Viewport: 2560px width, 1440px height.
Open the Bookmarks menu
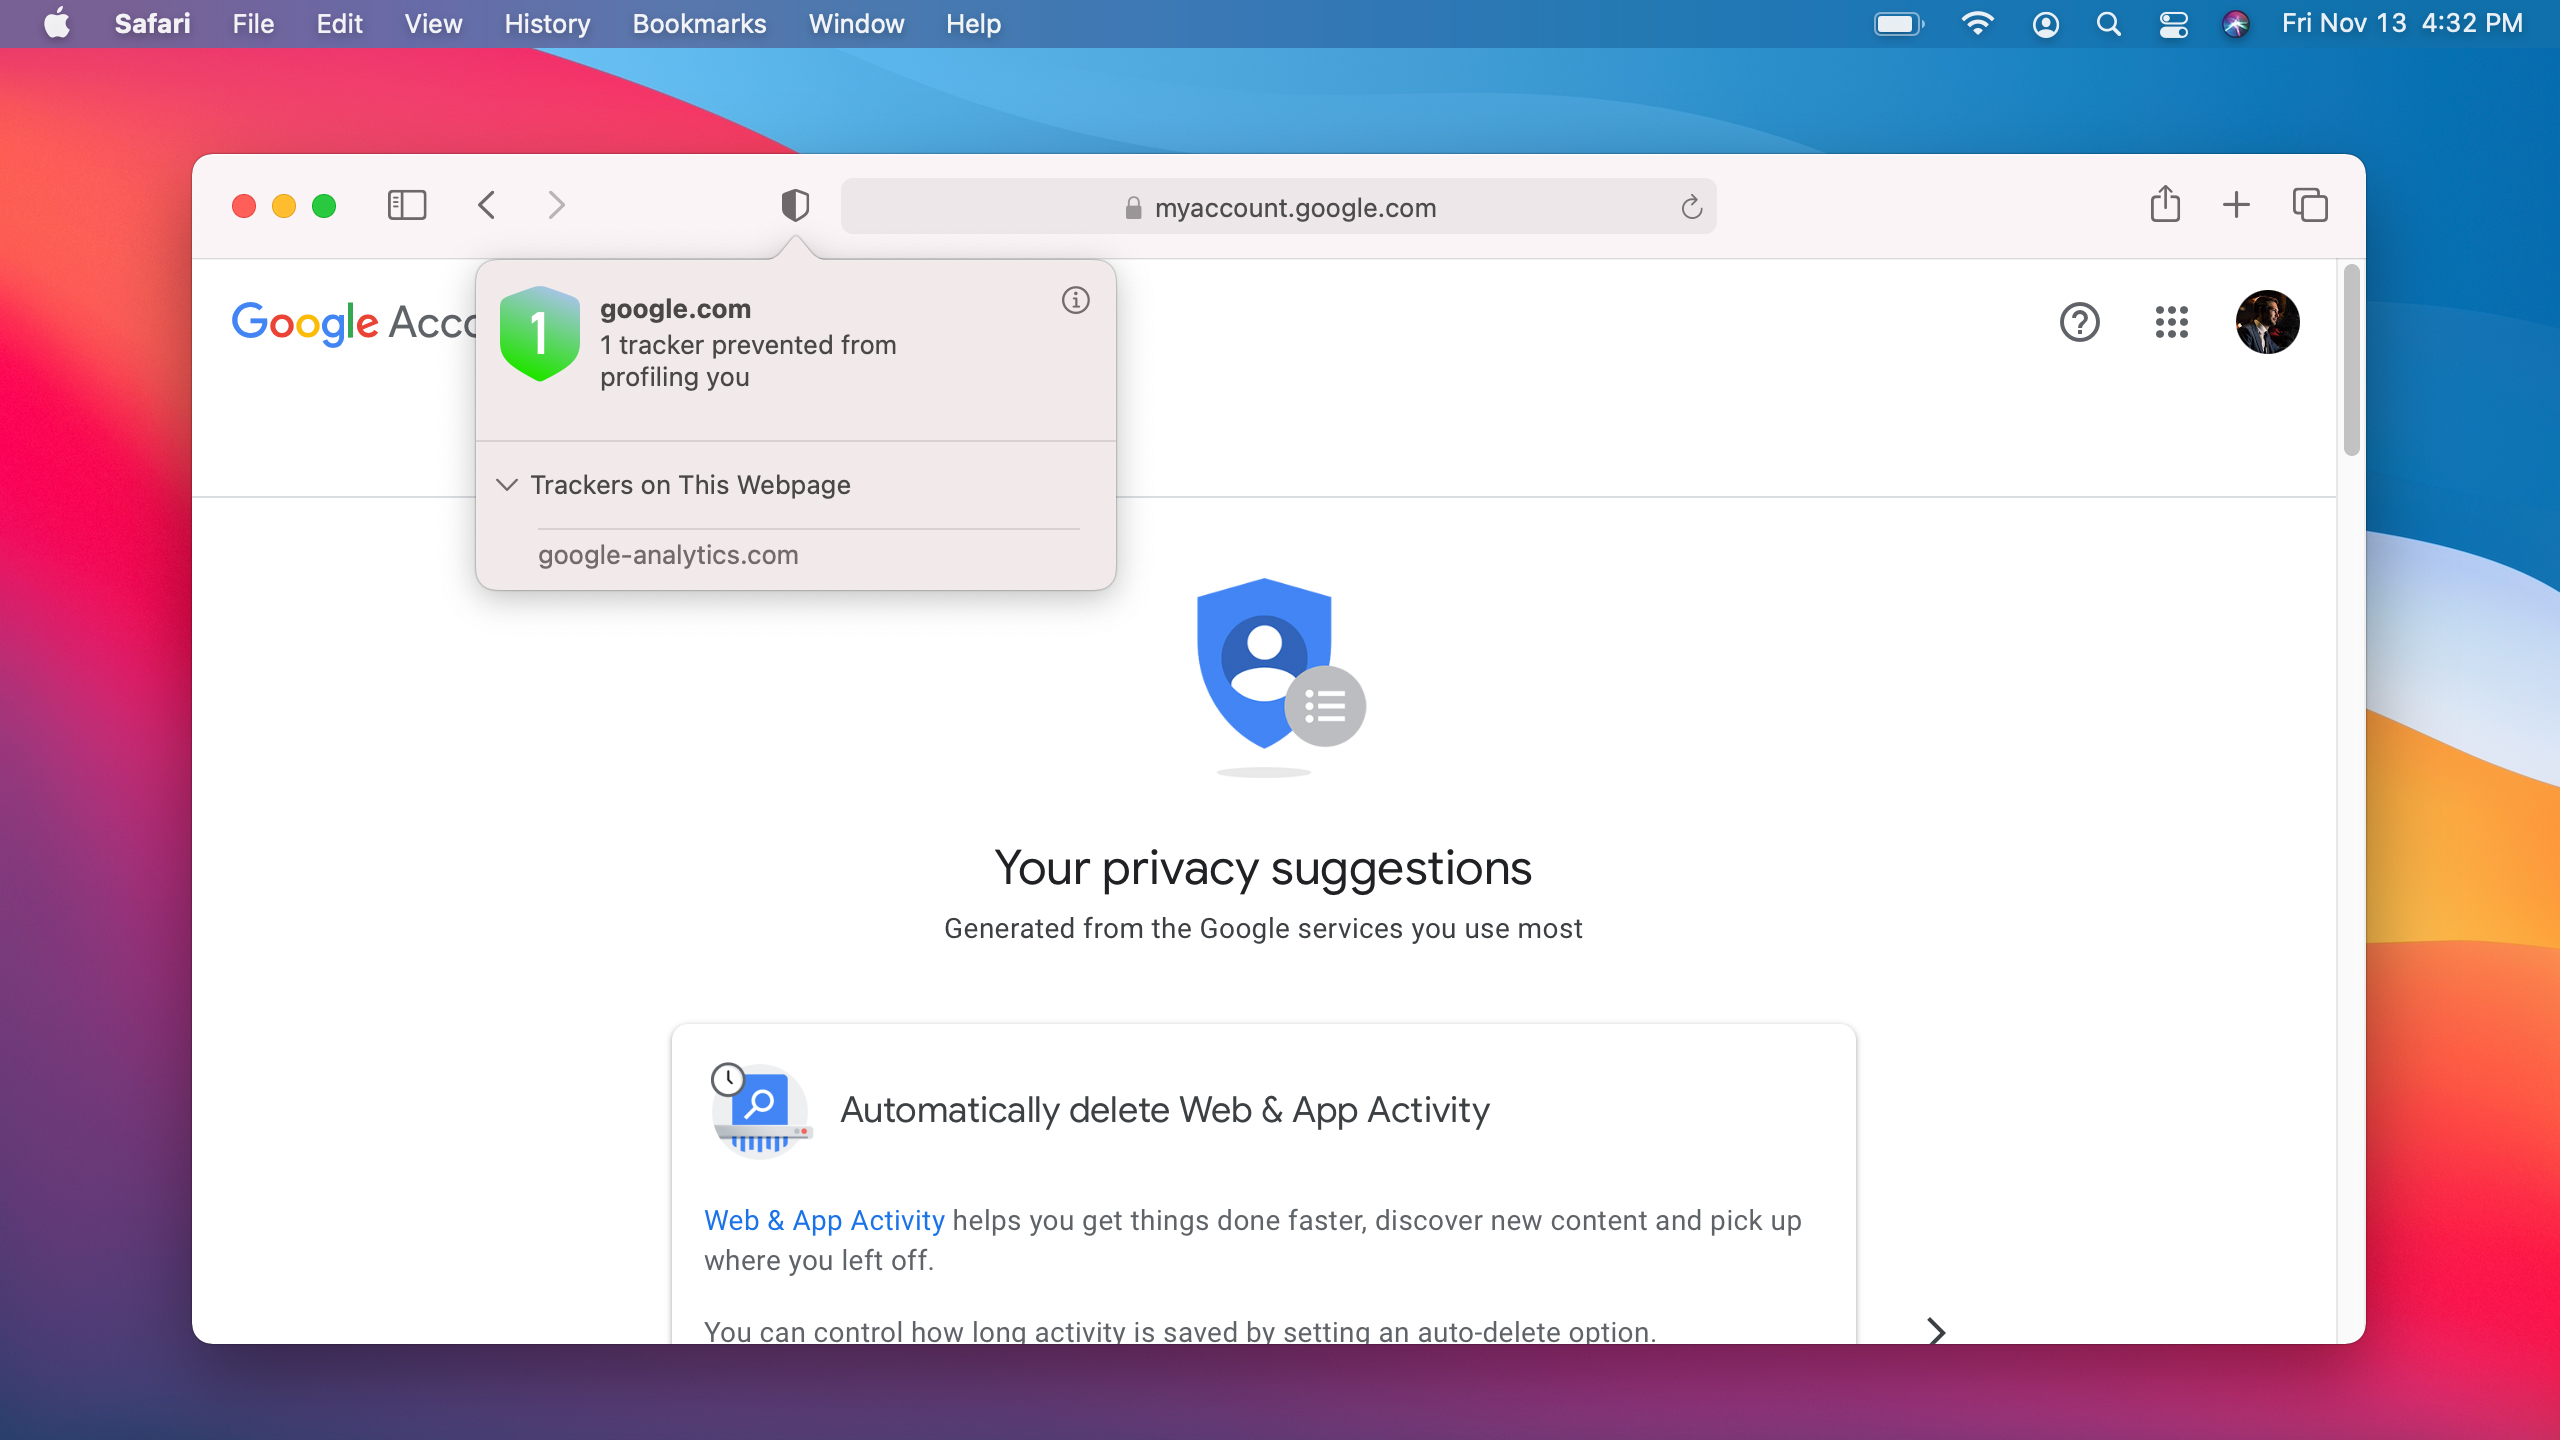click(x=699, y=23)
